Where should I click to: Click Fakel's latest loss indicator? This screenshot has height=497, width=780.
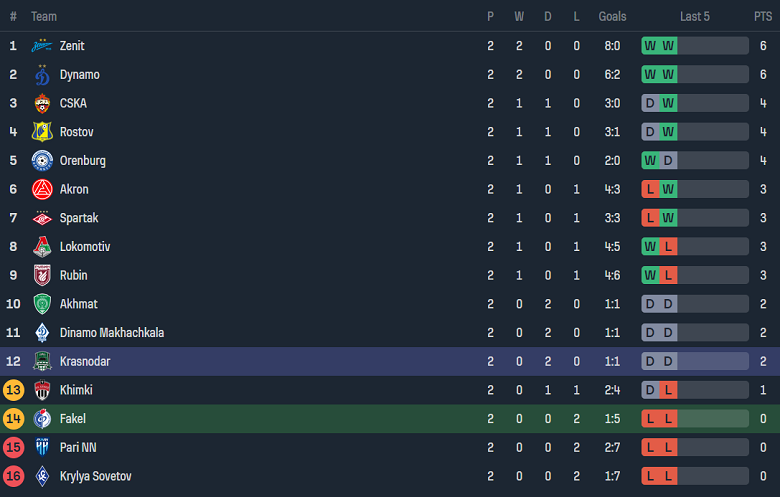(x=669, y=419)
